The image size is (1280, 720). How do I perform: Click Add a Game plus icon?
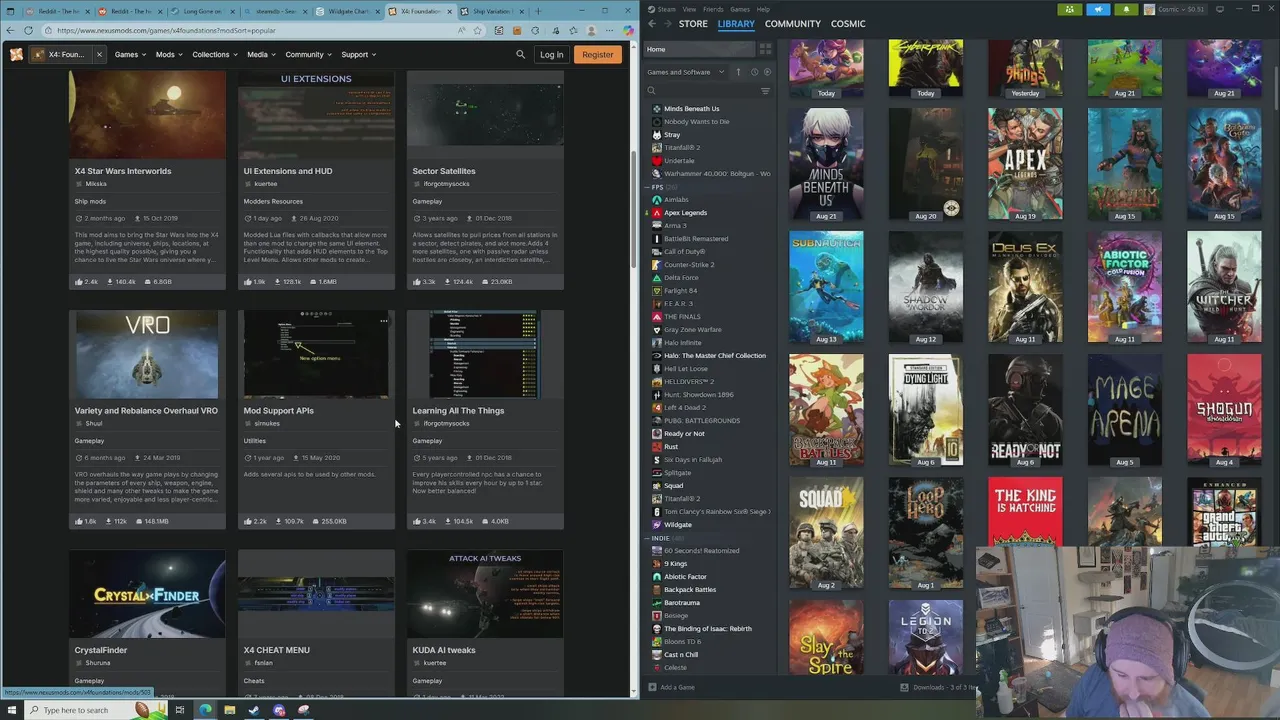click(651, 687)
